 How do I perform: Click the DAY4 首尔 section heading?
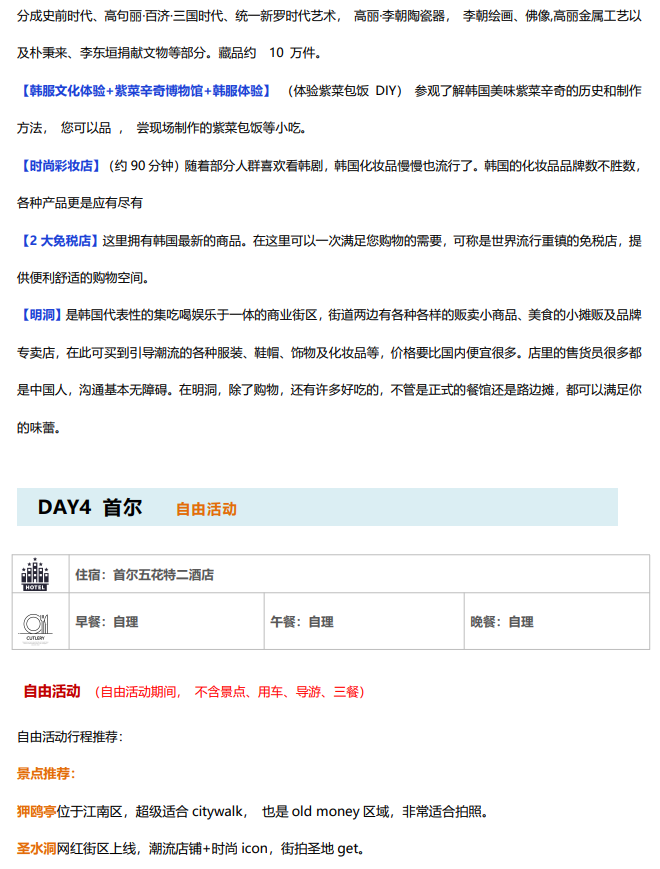(90, 507)
